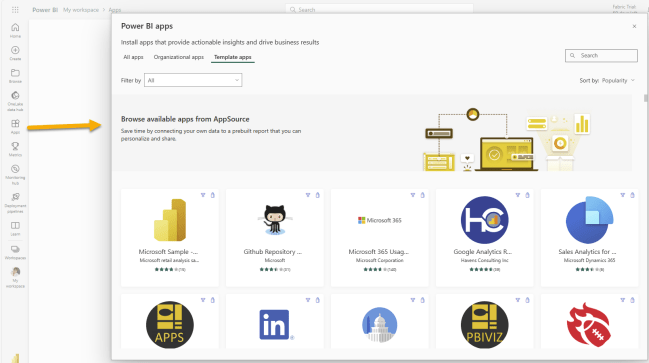The height and width of the screenshot is (363, 649).
Task: Open Workspaces in the sidebar
Action: point(15,252)
